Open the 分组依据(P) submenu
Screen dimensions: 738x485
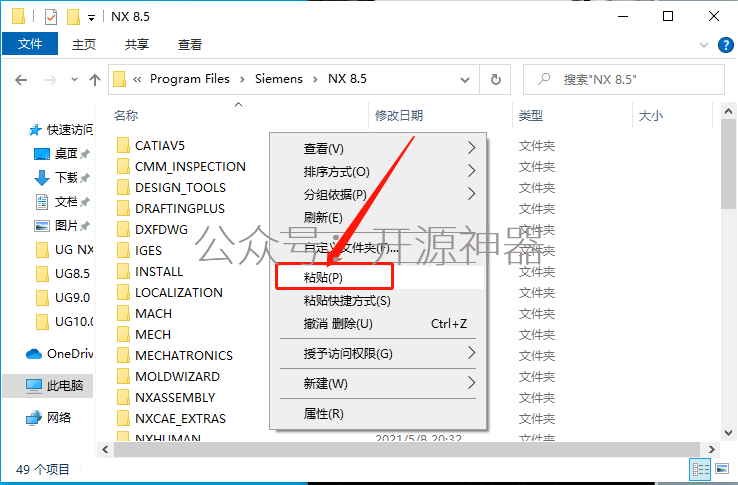(379, 194)
